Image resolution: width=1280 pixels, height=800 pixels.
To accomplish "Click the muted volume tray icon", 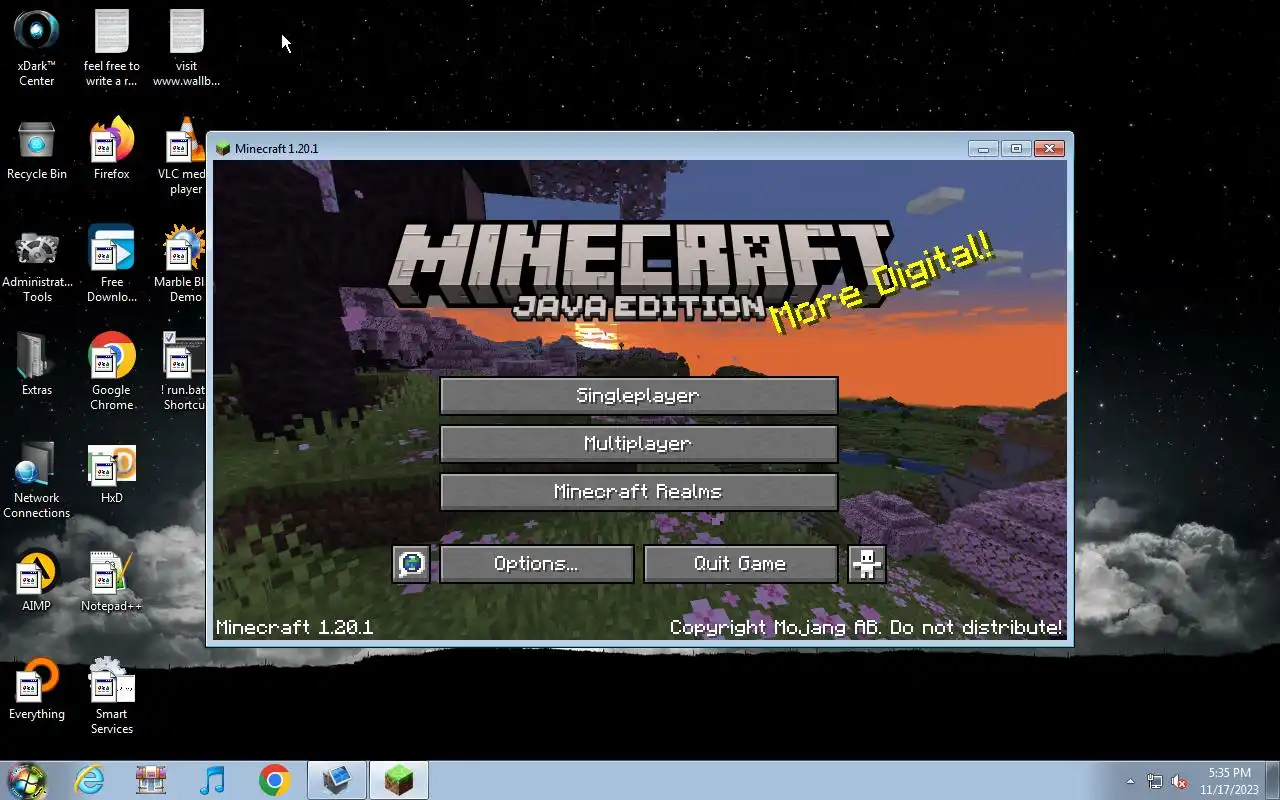I will (1179, 782).
